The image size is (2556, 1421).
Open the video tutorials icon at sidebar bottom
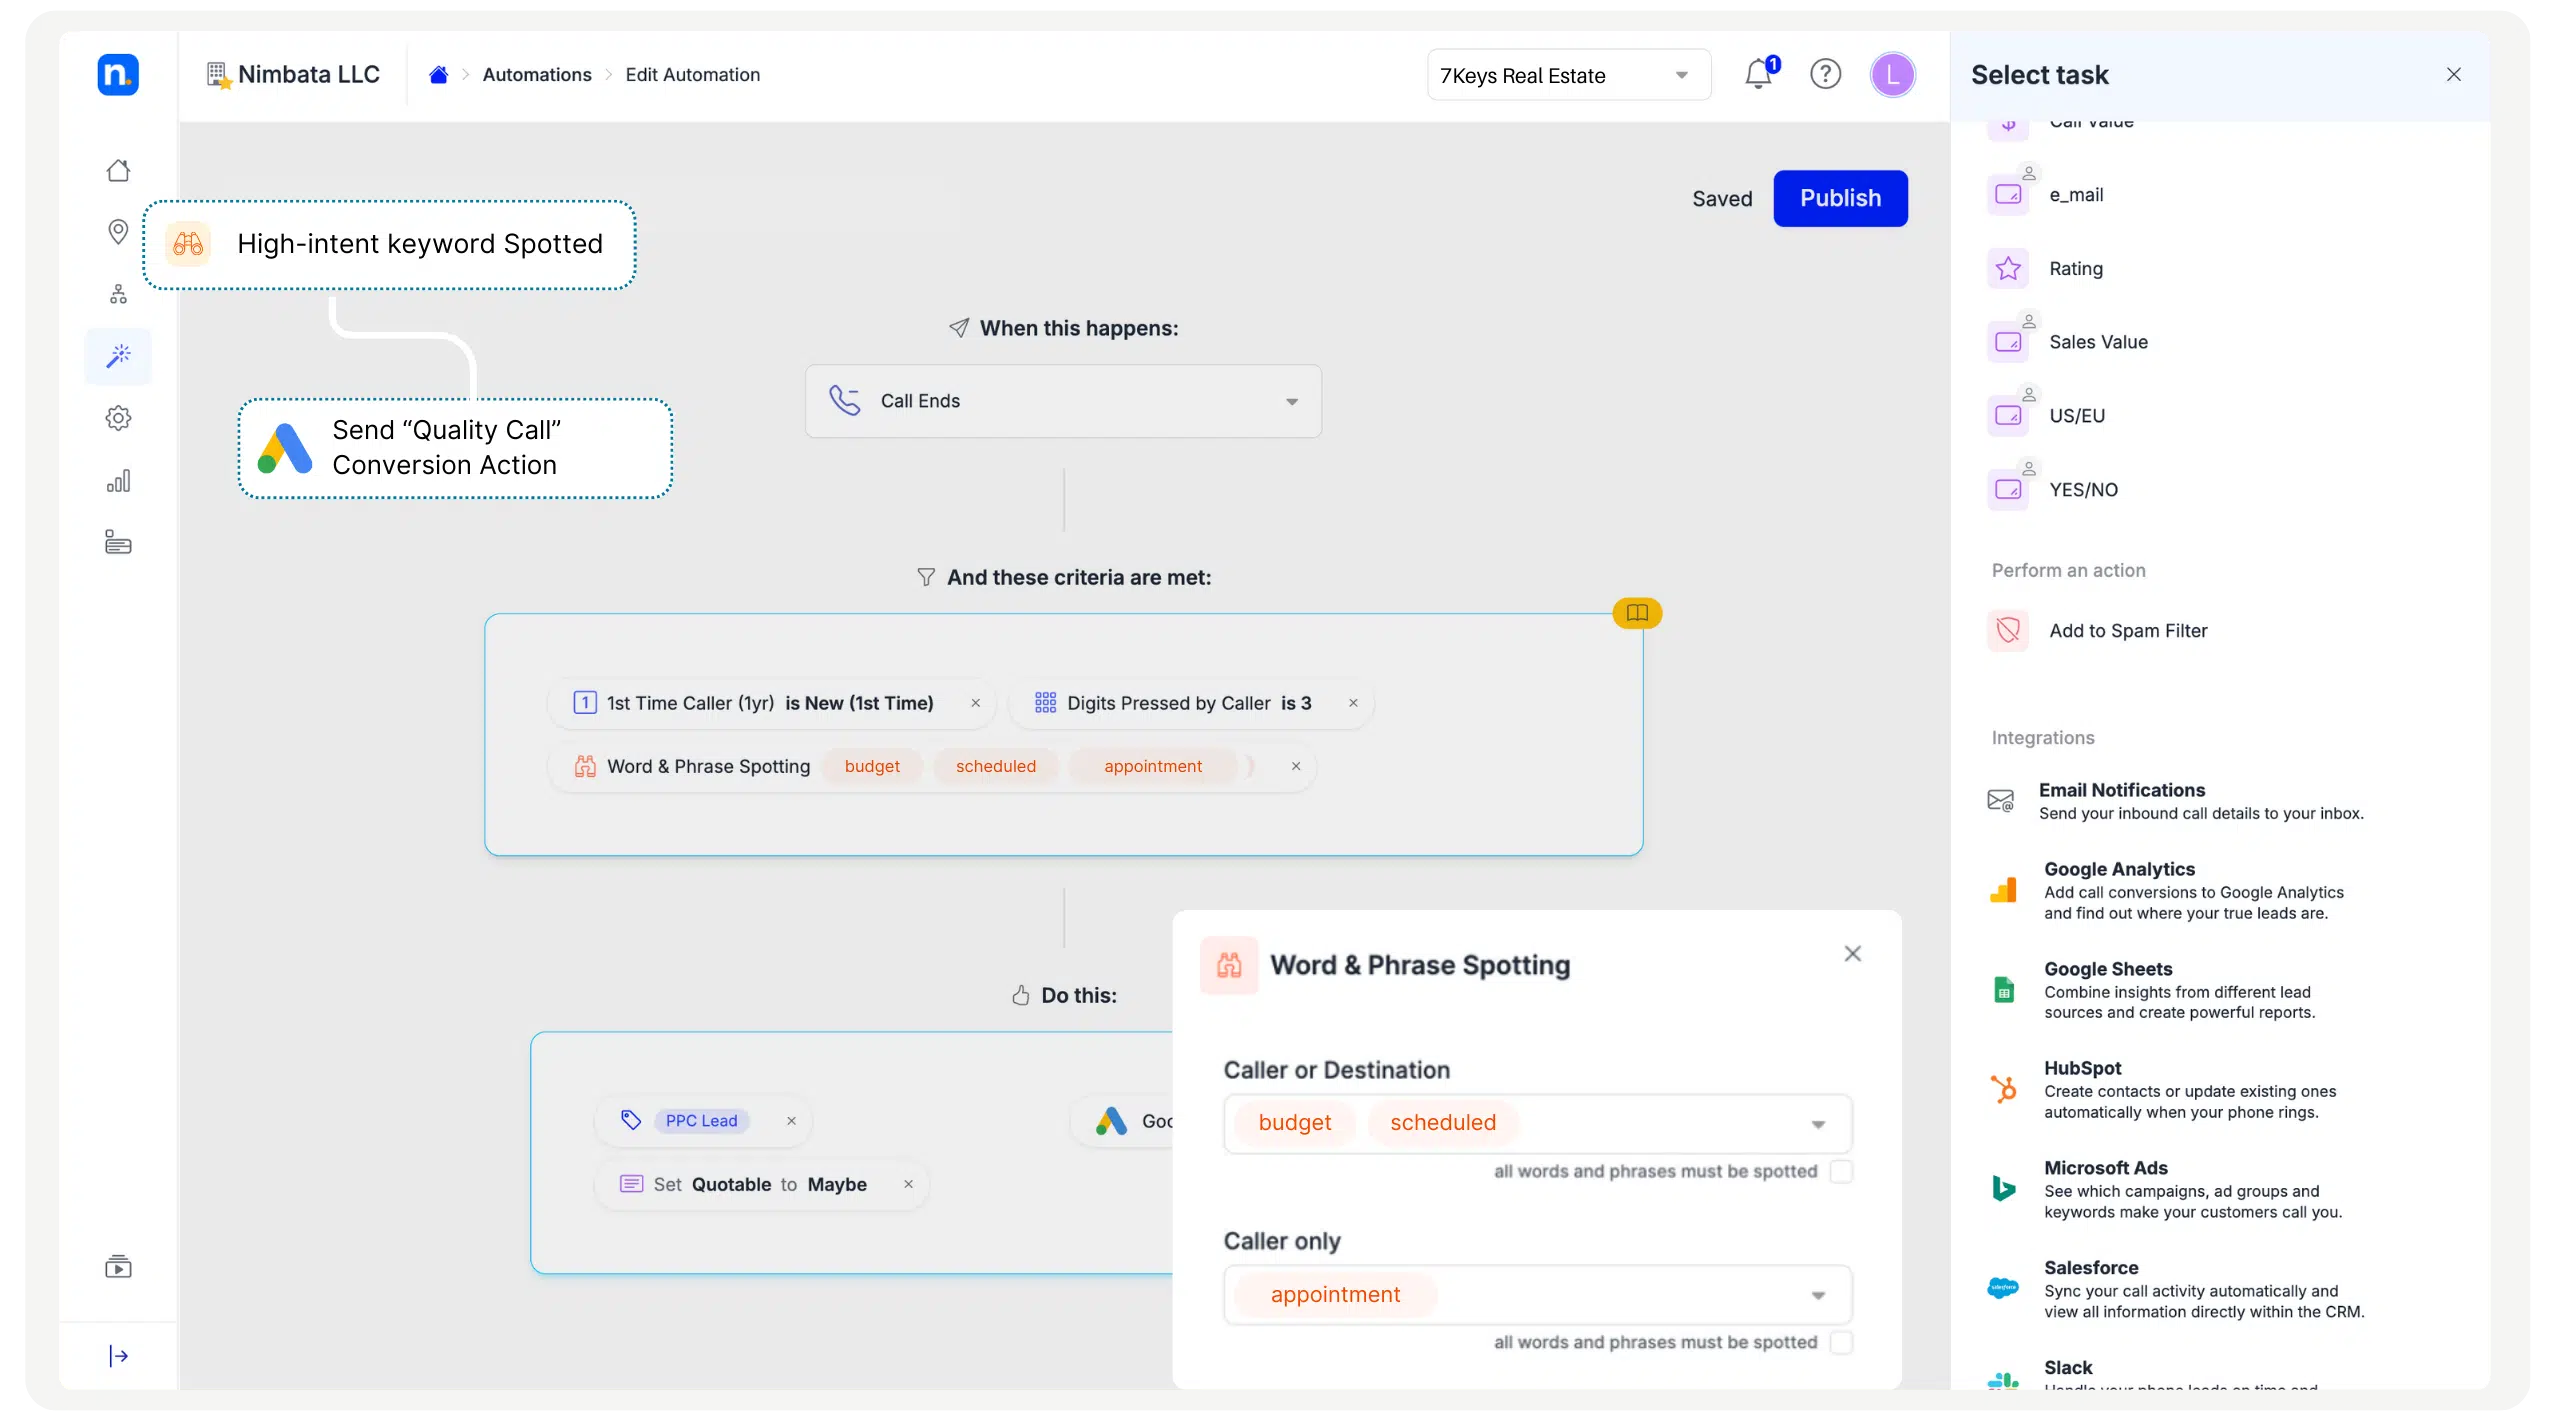[x=118, y=1266]
